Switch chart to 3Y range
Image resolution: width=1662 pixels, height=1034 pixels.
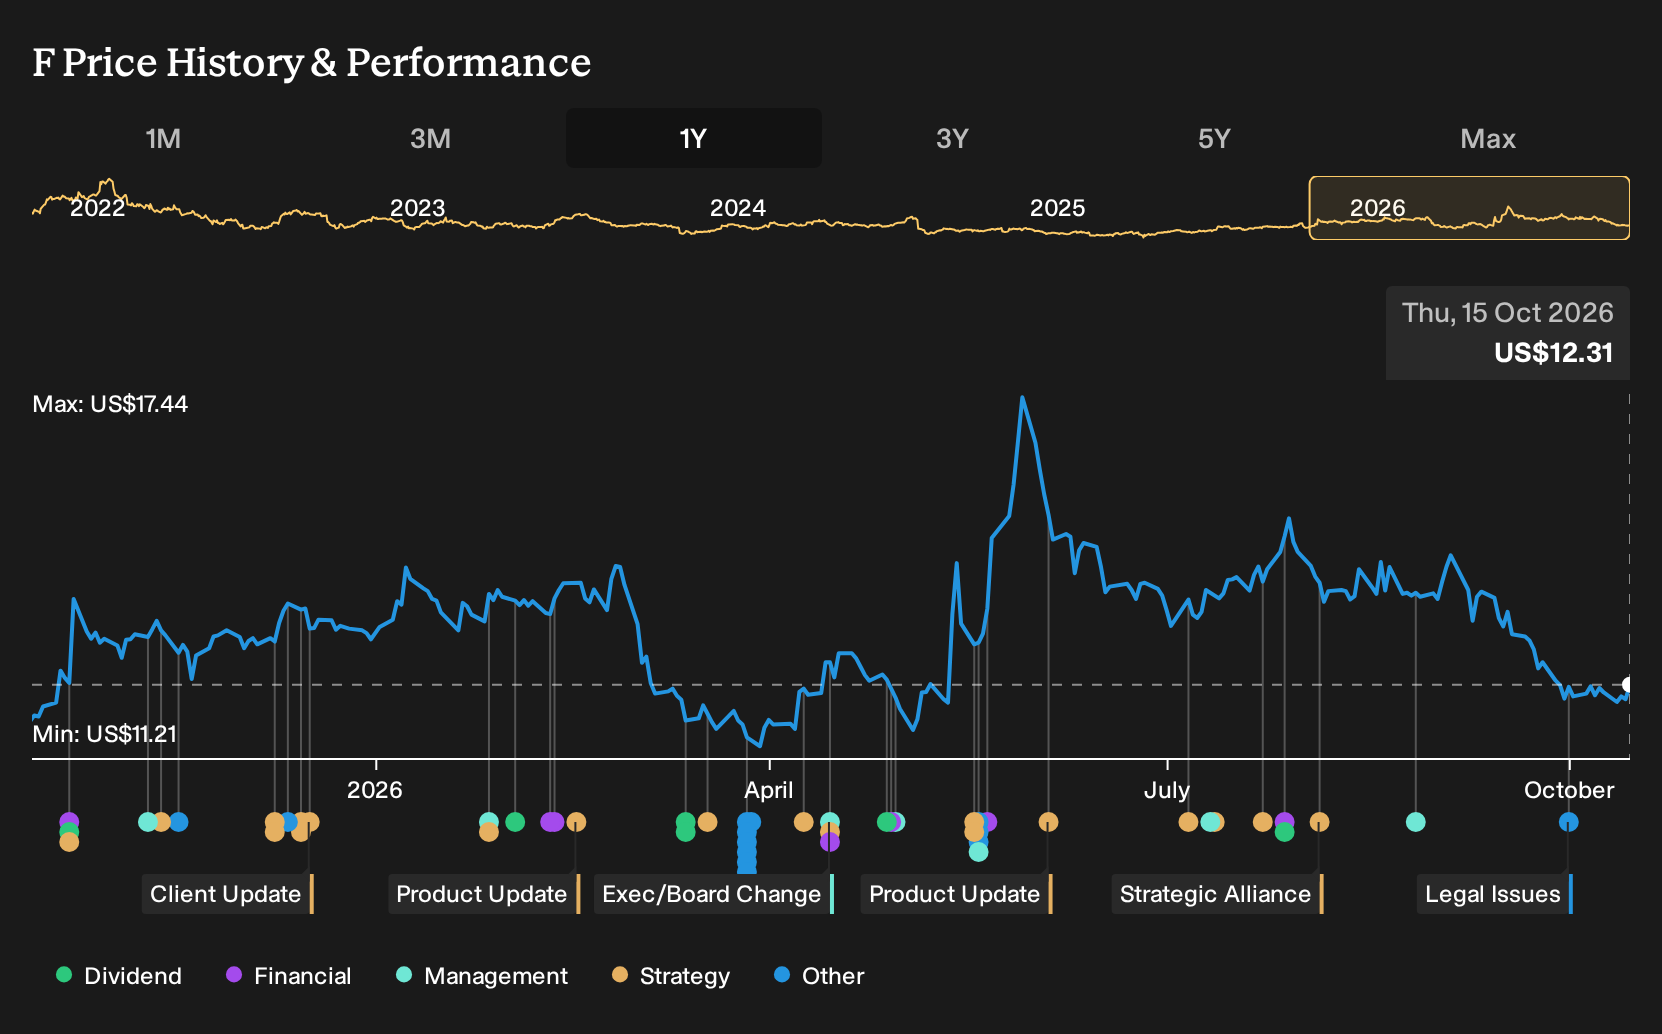tap(952, 139)
